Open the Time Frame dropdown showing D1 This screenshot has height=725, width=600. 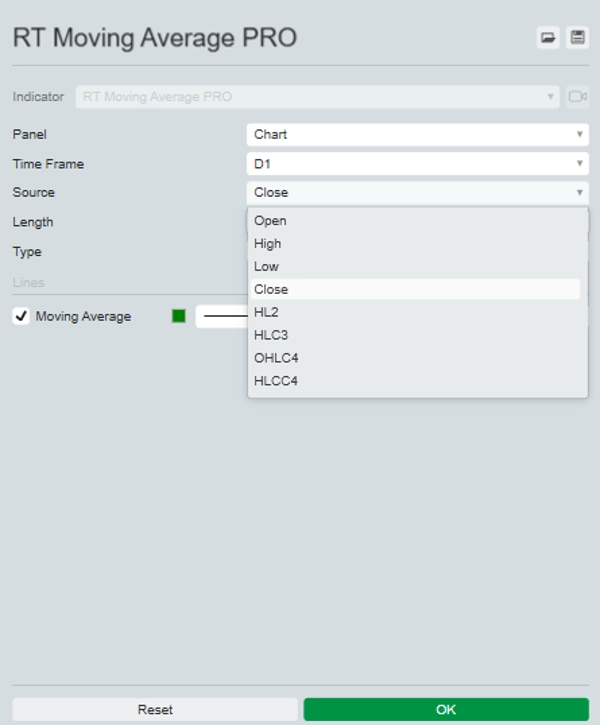tap(417, 164)
